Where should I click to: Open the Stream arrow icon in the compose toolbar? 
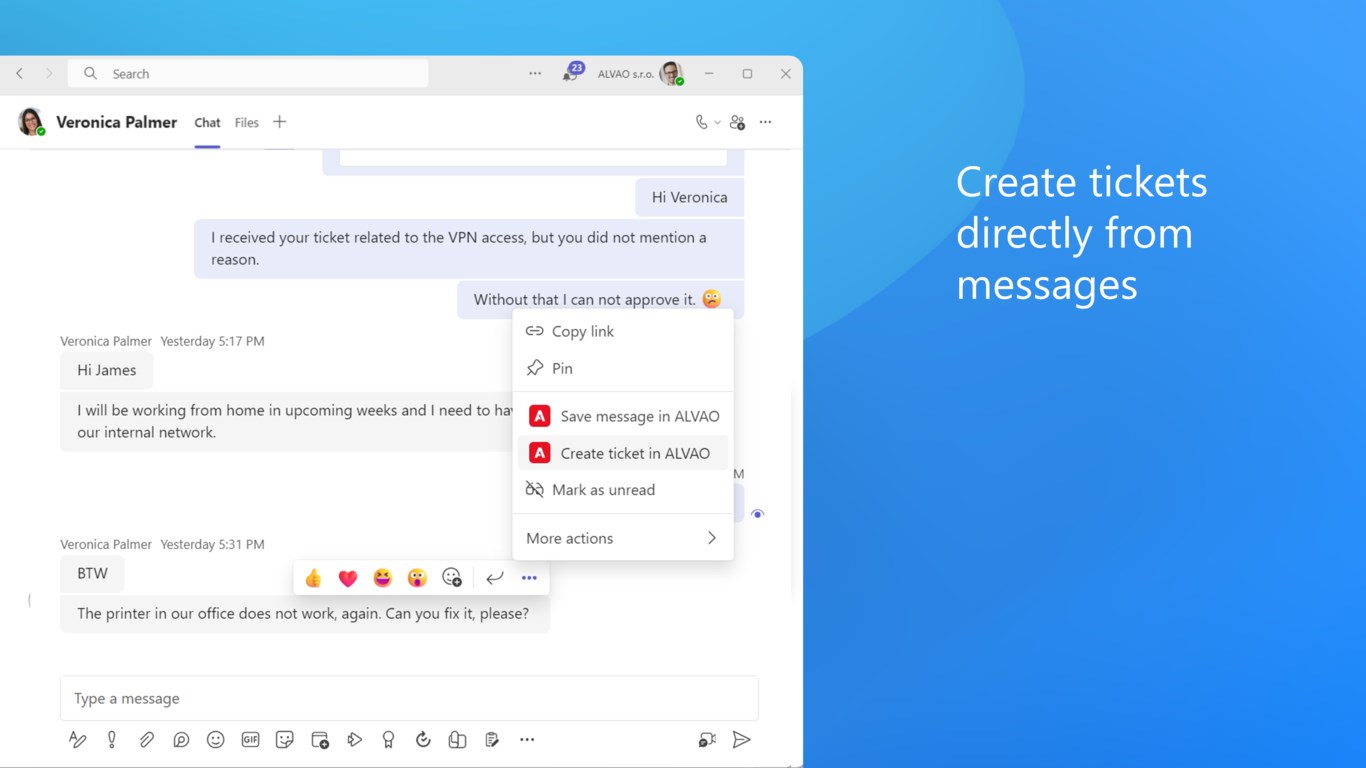tap(354, 740)
